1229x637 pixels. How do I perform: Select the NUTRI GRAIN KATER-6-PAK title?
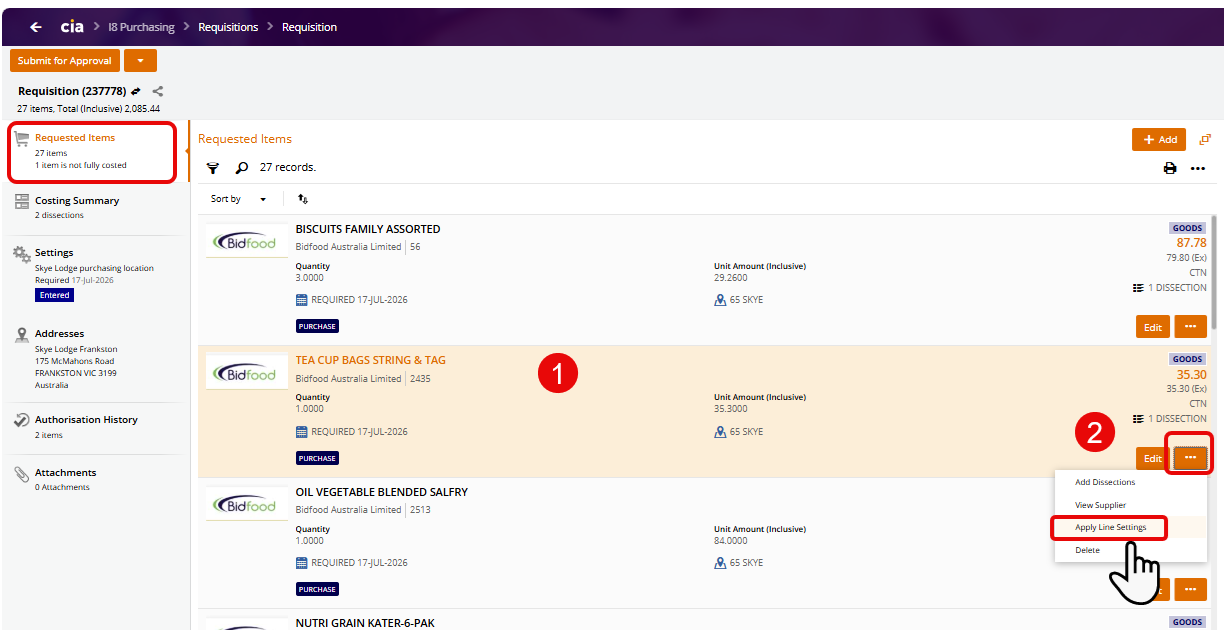click(365, 623)
